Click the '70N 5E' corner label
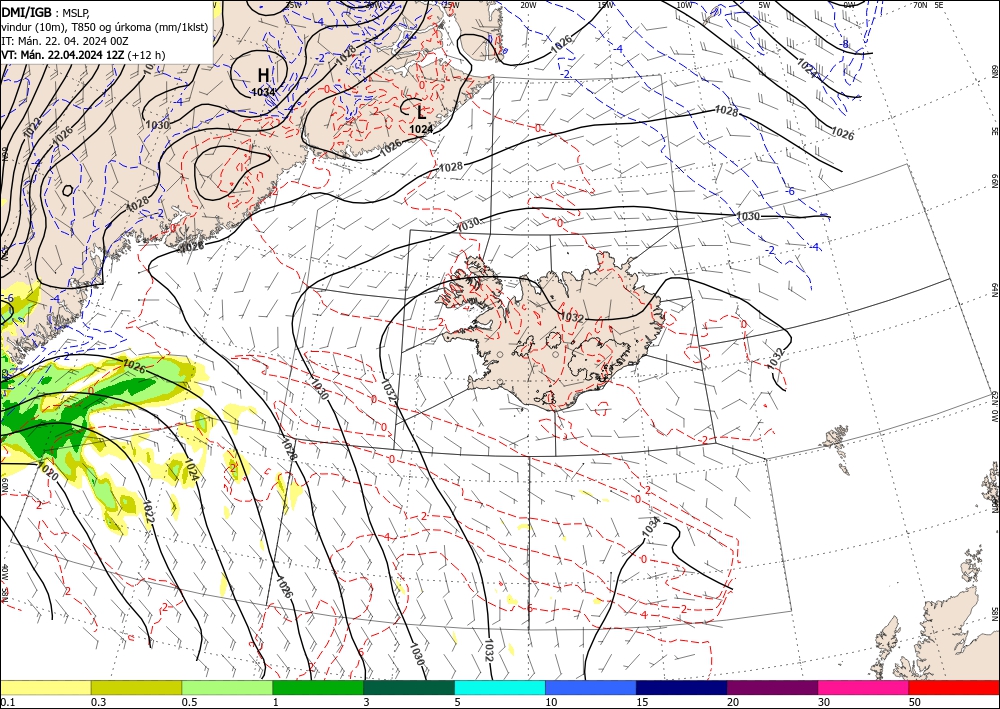 (x=928, y=5)
